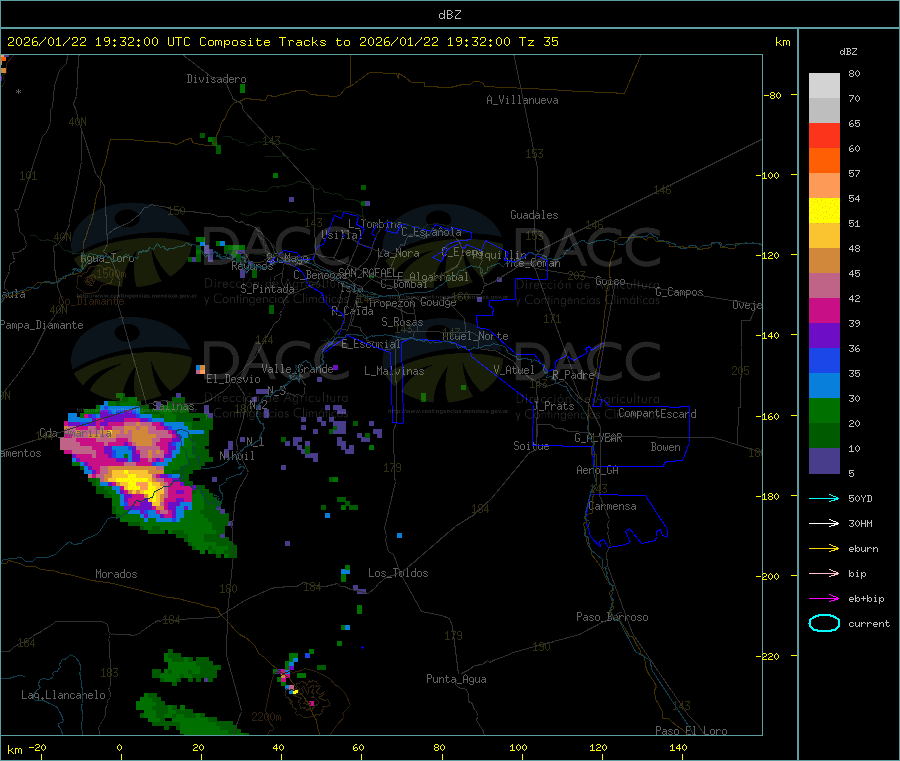Image resolution: width=900 pixels, height=761 pixels.
Task: Click the tan 48 dBZ color swatch
Action: click(824, 261)
